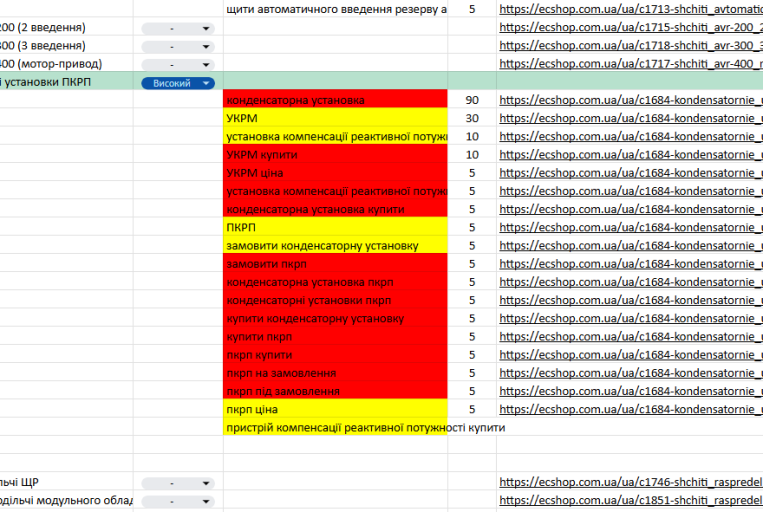Select the 'конденсаторна установка купити' cell
This screenshot has height=512, width=763.
click(335, 209)
